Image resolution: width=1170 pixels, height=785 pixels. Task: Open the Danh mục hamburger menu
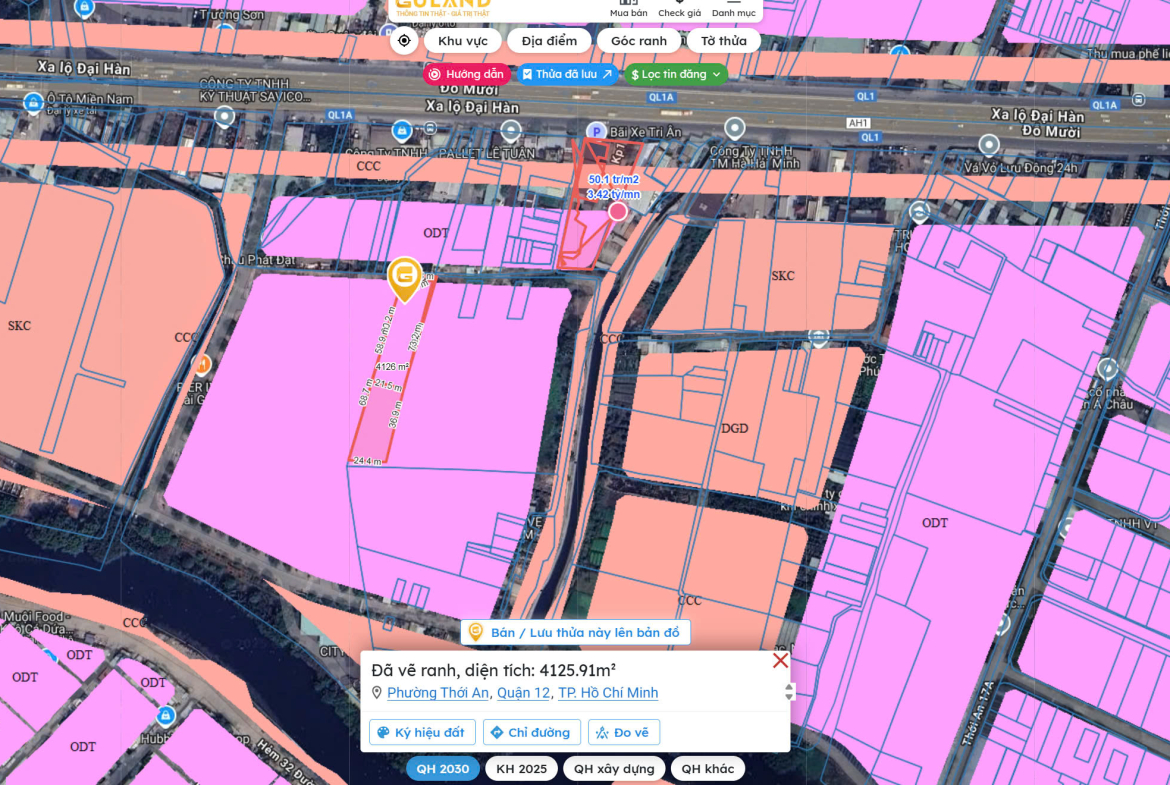pyautogui.click(x=734, y=8)
